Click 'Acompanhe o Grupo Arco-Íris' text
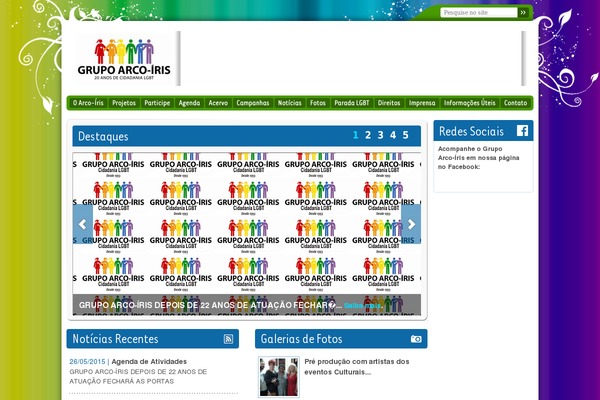This screenshot has height=400, width=600. point(478,158)
